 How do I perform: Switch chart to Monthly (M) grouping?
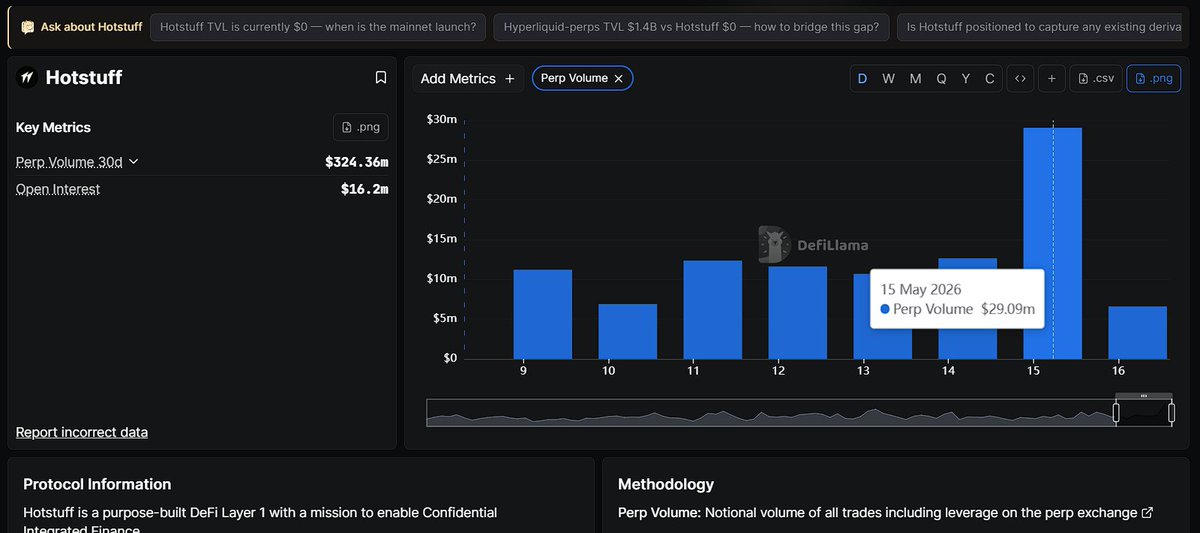point(915,78)
